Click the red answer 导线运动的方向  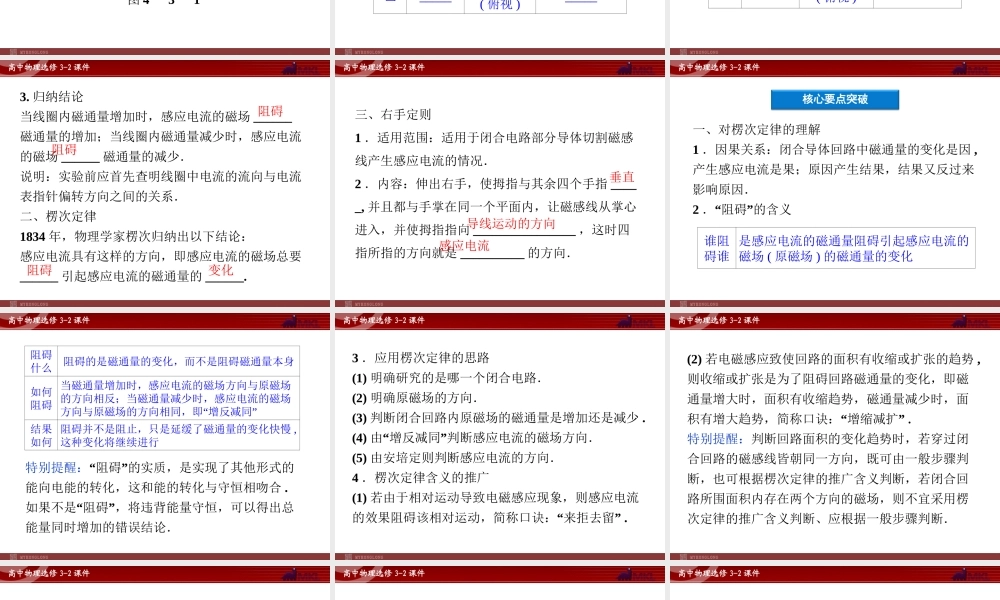[x=511, y=224]
